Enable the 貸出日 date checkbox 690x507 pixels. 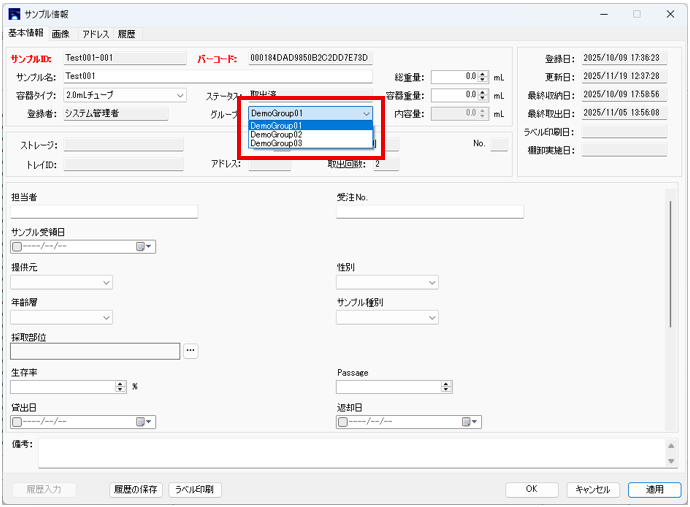coord(17,422)
